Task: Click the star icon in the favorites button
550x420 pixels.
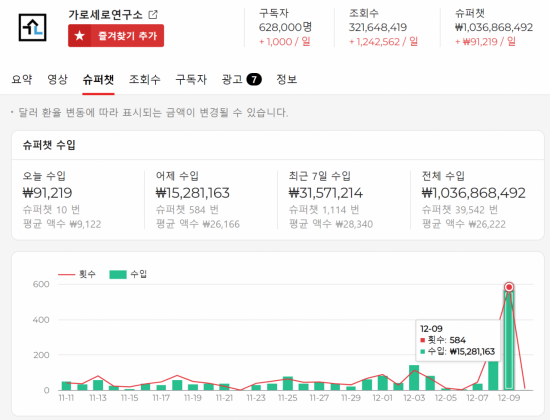Action: click(80, 35)
